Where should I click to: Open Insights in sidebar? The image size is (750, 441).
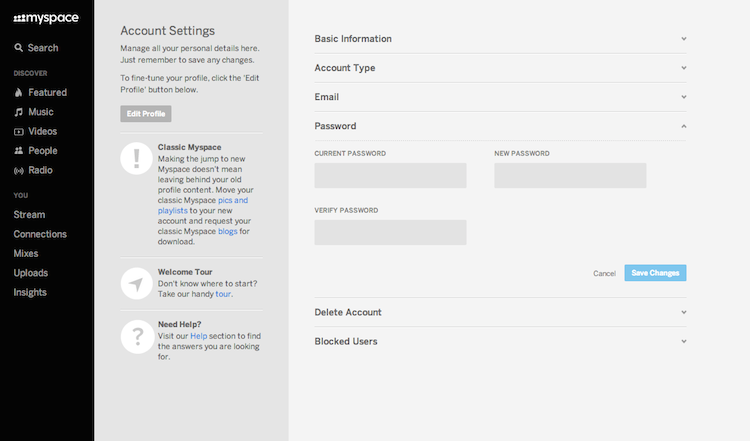click(30, 293)
